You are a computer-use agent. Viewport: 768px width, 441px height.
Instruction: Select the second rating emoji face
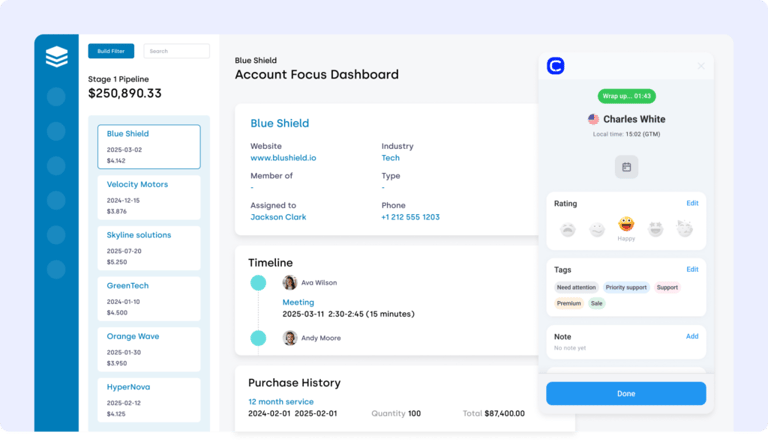[597, 229]
